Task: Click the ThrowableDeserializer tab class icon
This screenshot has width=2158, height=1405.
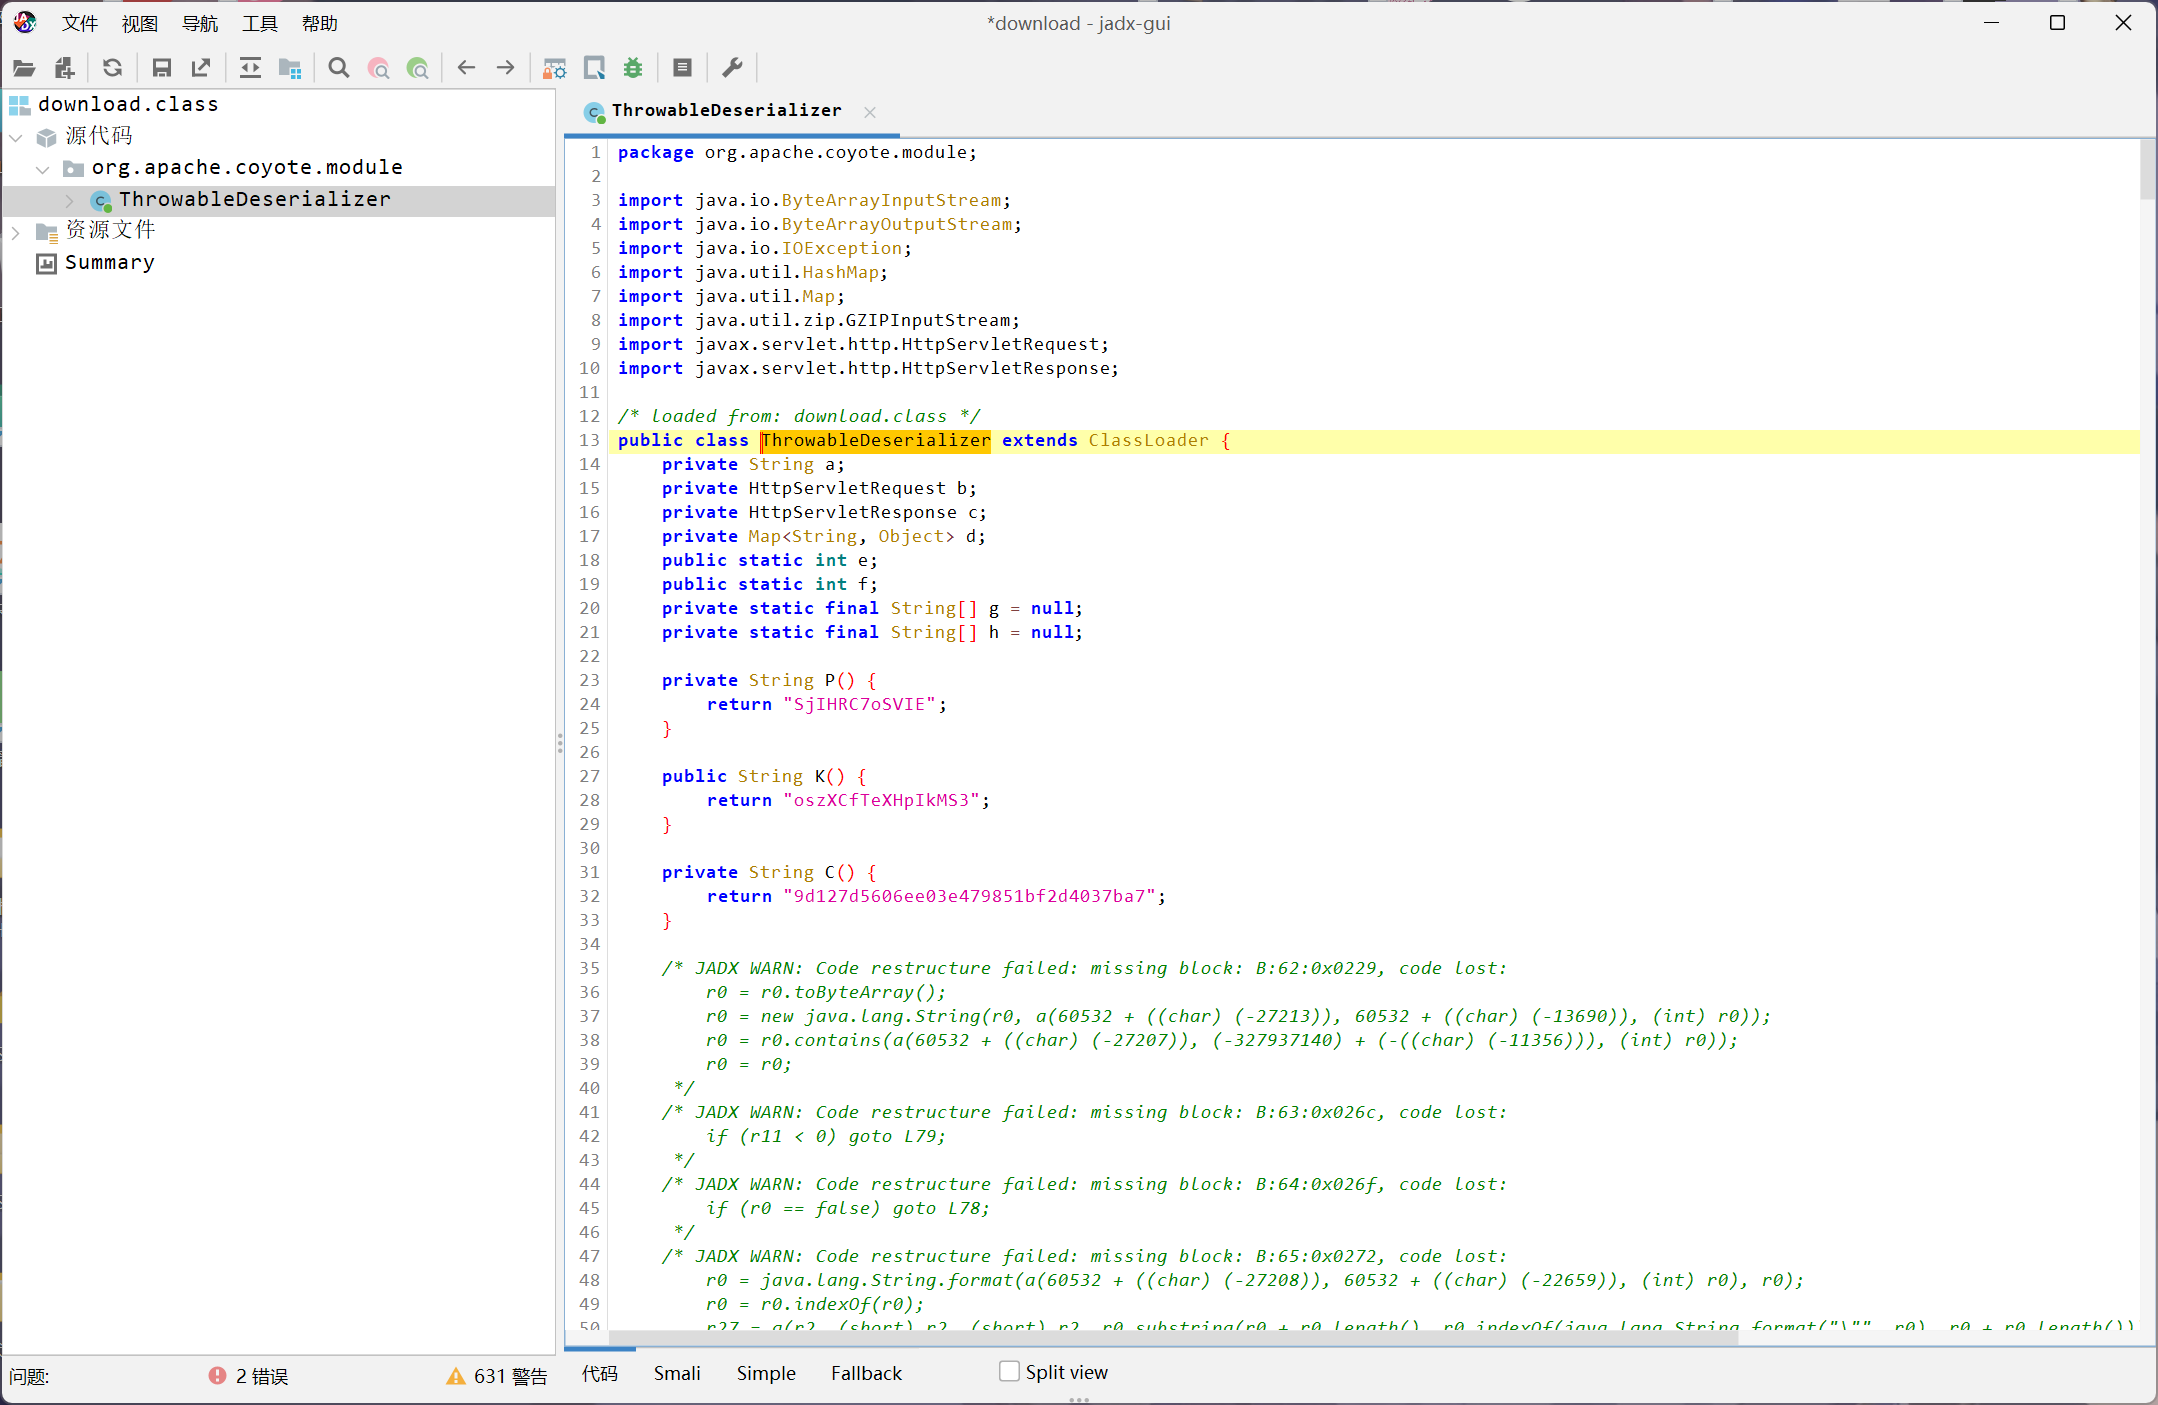Action: 595,112
